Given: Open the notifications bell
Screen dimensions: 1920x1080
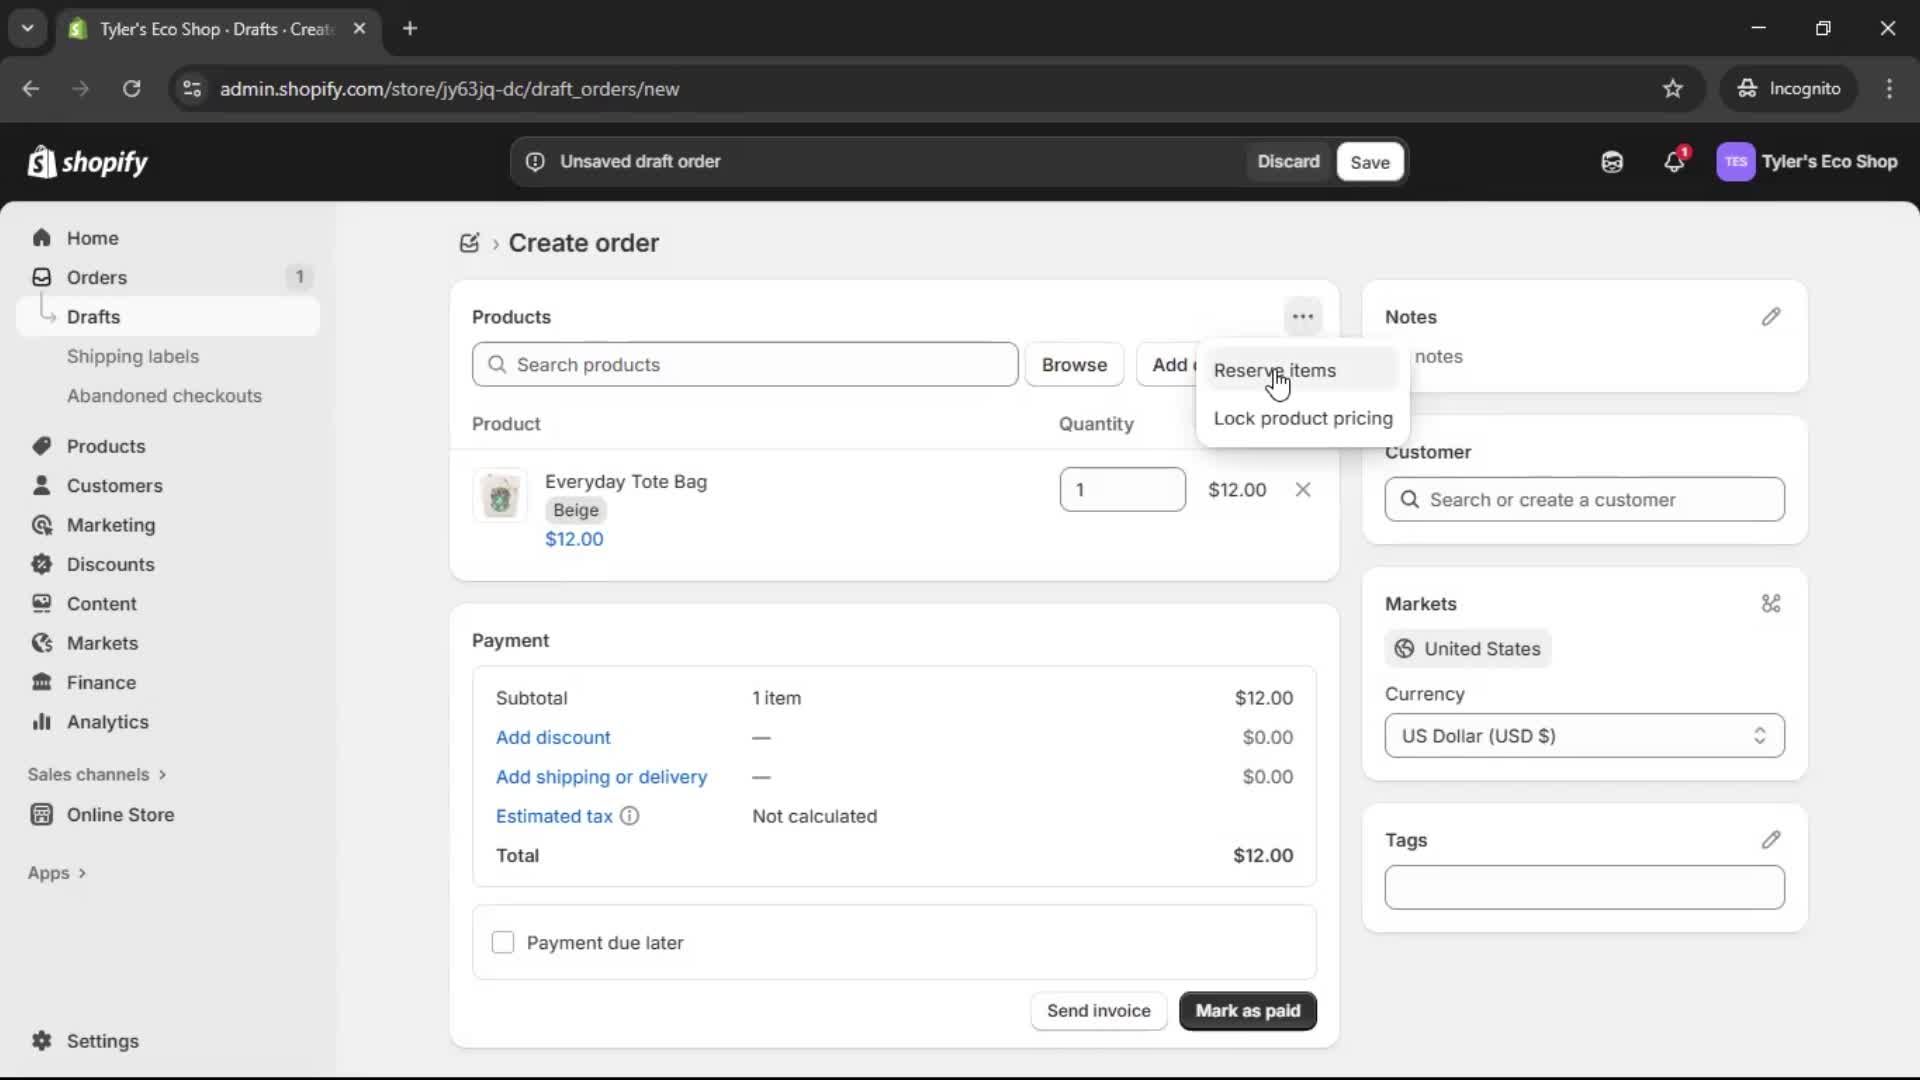Looking at the screenshot, I should tap(1675, 162).
